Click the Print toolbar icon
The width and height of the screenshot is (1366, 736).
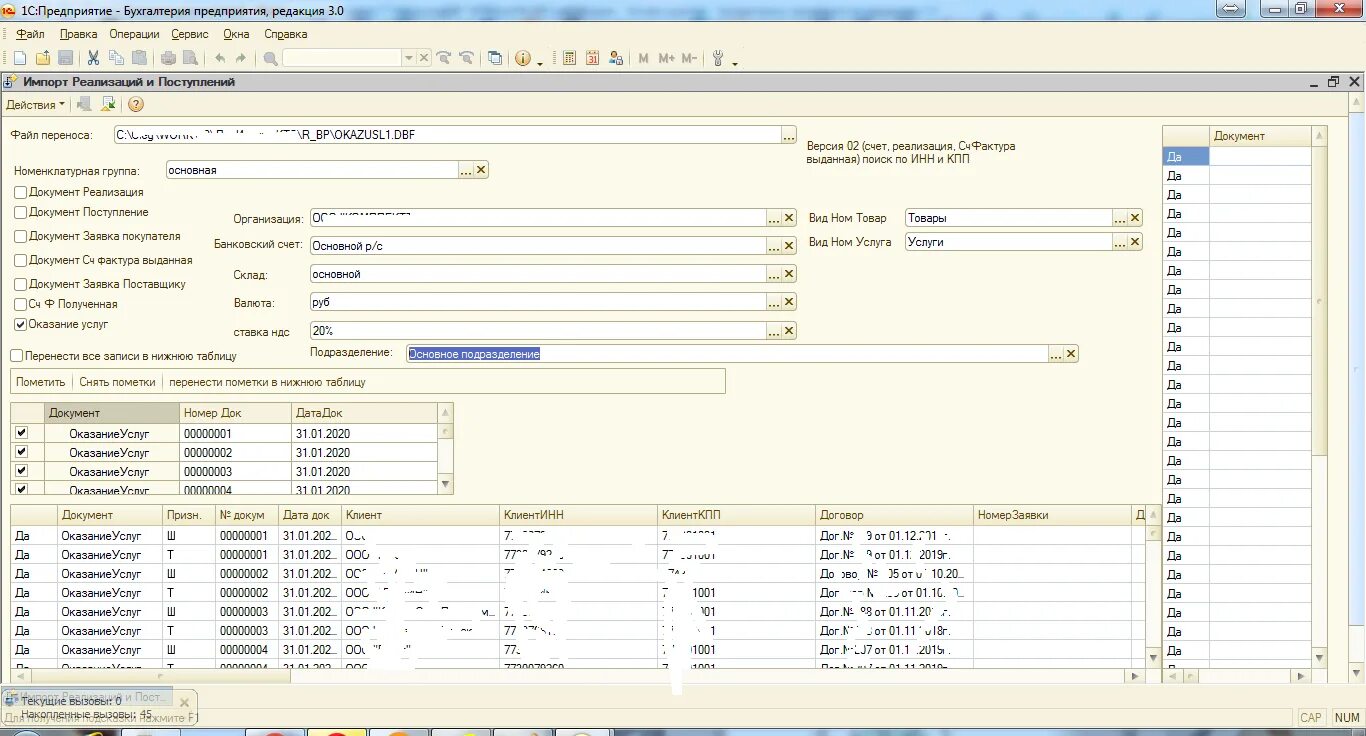tap(168, 59)
